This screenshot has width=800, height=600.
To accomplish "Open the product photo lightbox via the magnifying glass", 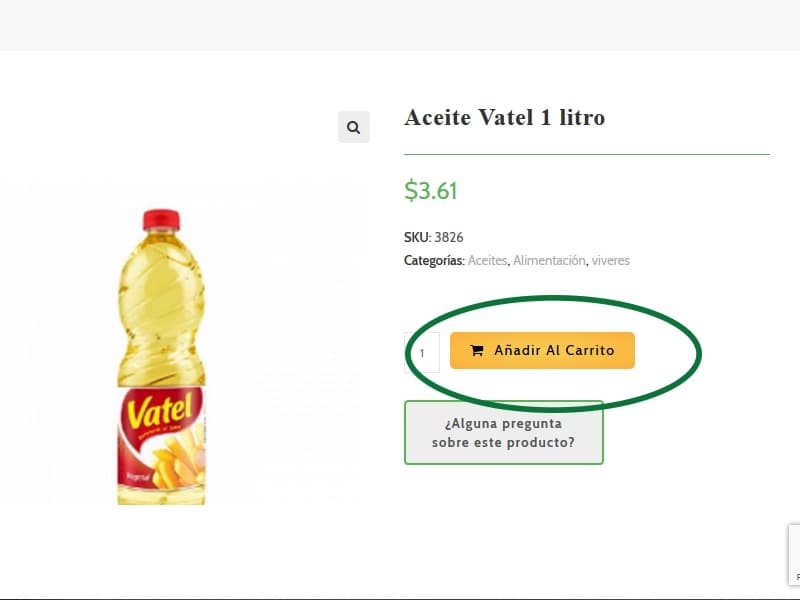I will (353, 127).
